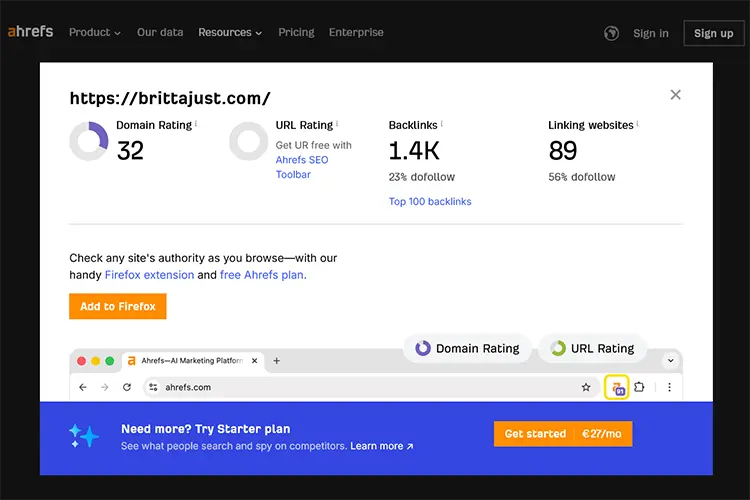Screen dimensions: 750x500
Task: Click the 1.4K backlinks value
Action: pyautogui.click(x=414, y=151)
